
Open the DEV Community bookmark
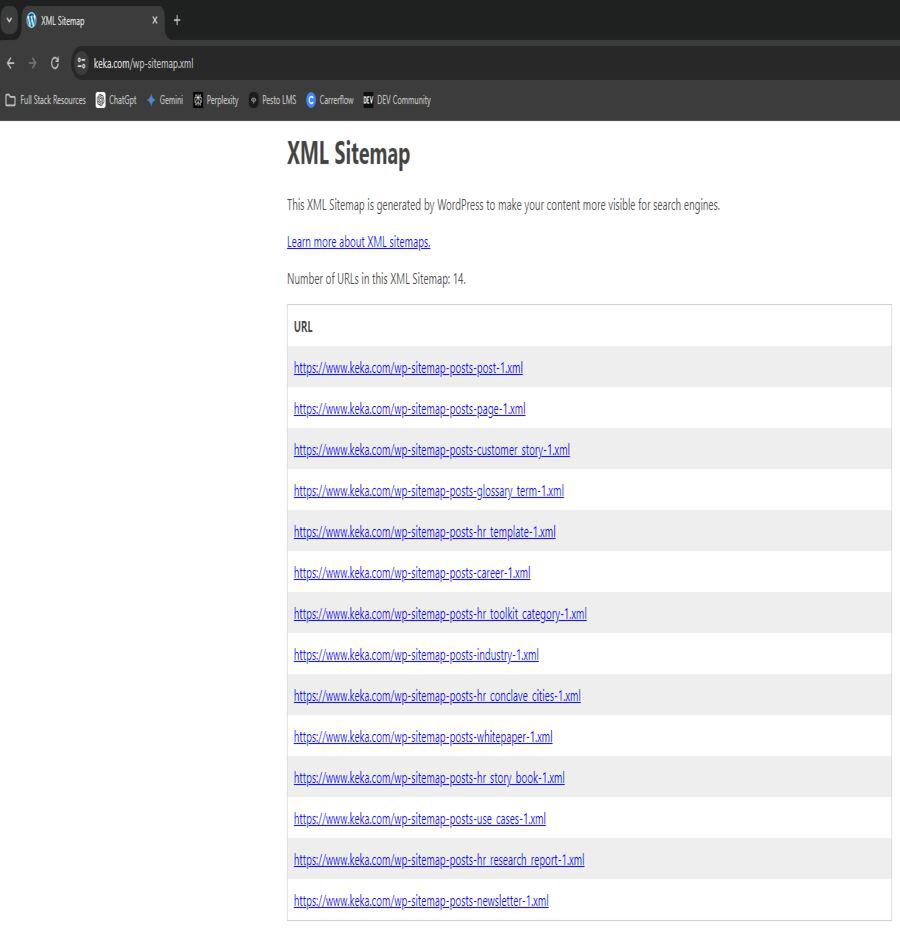pyautogui.click(x=397, y=100)
